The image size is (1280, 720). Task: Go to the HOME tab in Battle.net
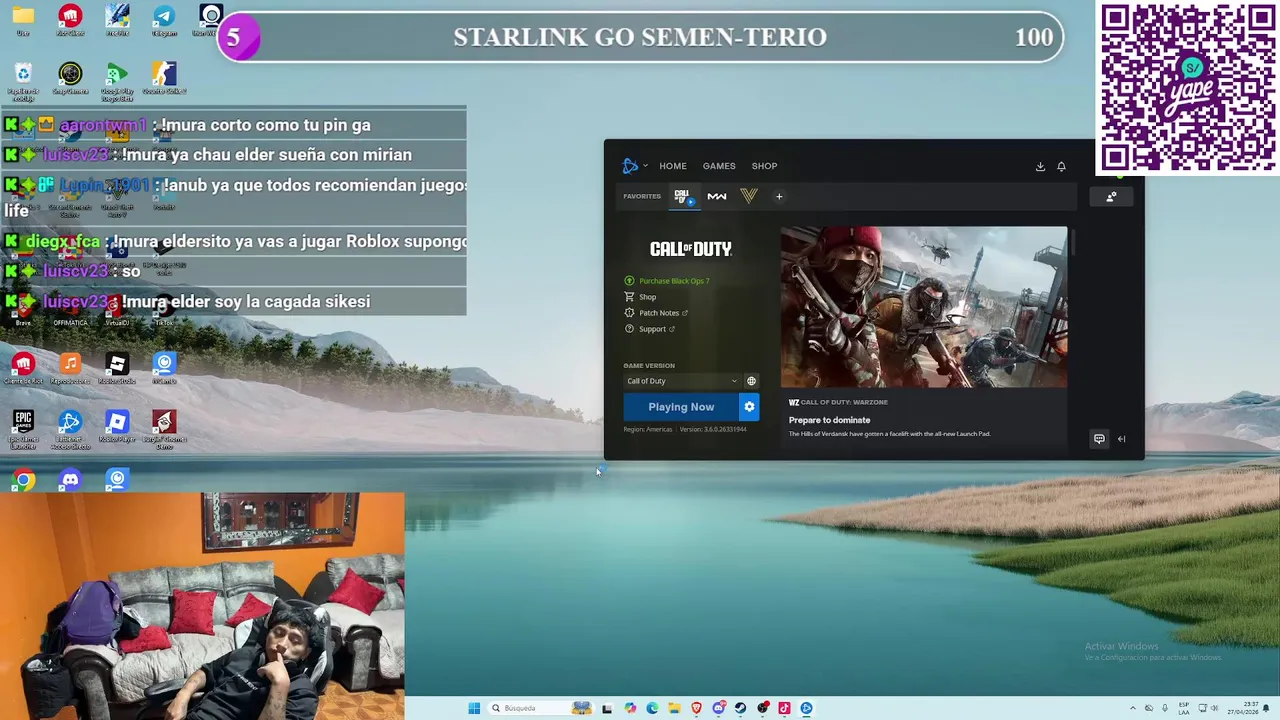click(x=672, y=166)
